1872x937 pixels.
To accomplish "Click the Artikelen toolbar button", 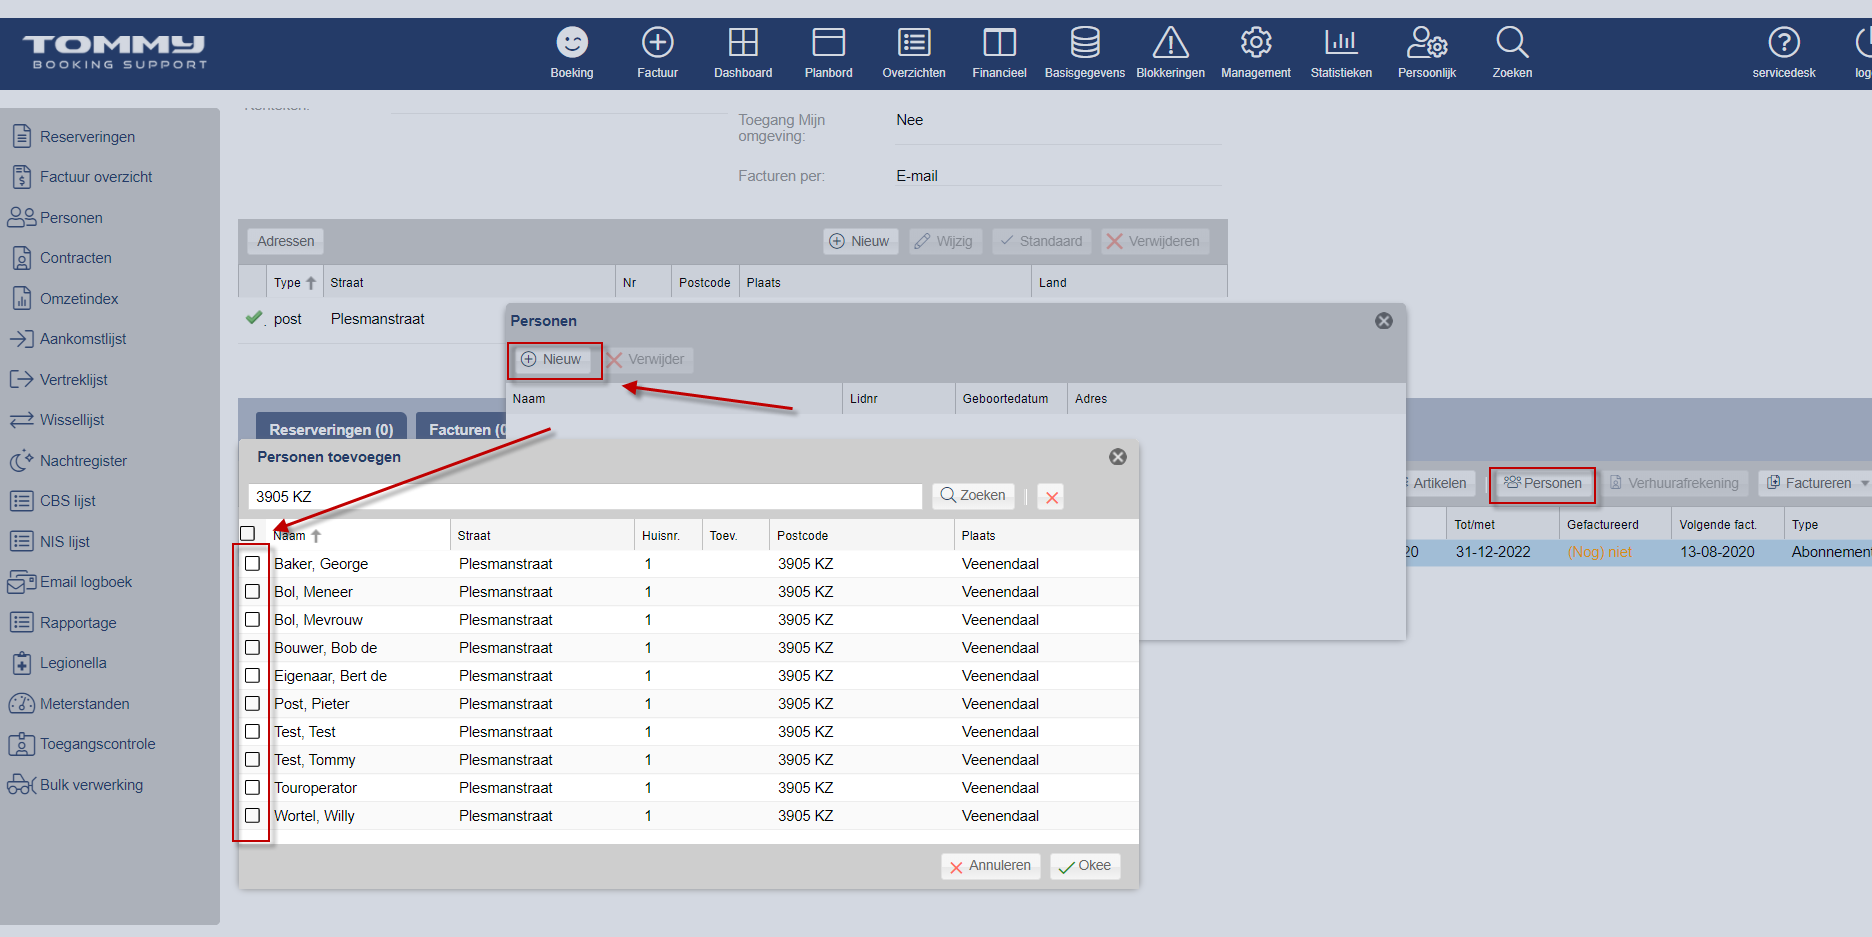I will 1439,484.
